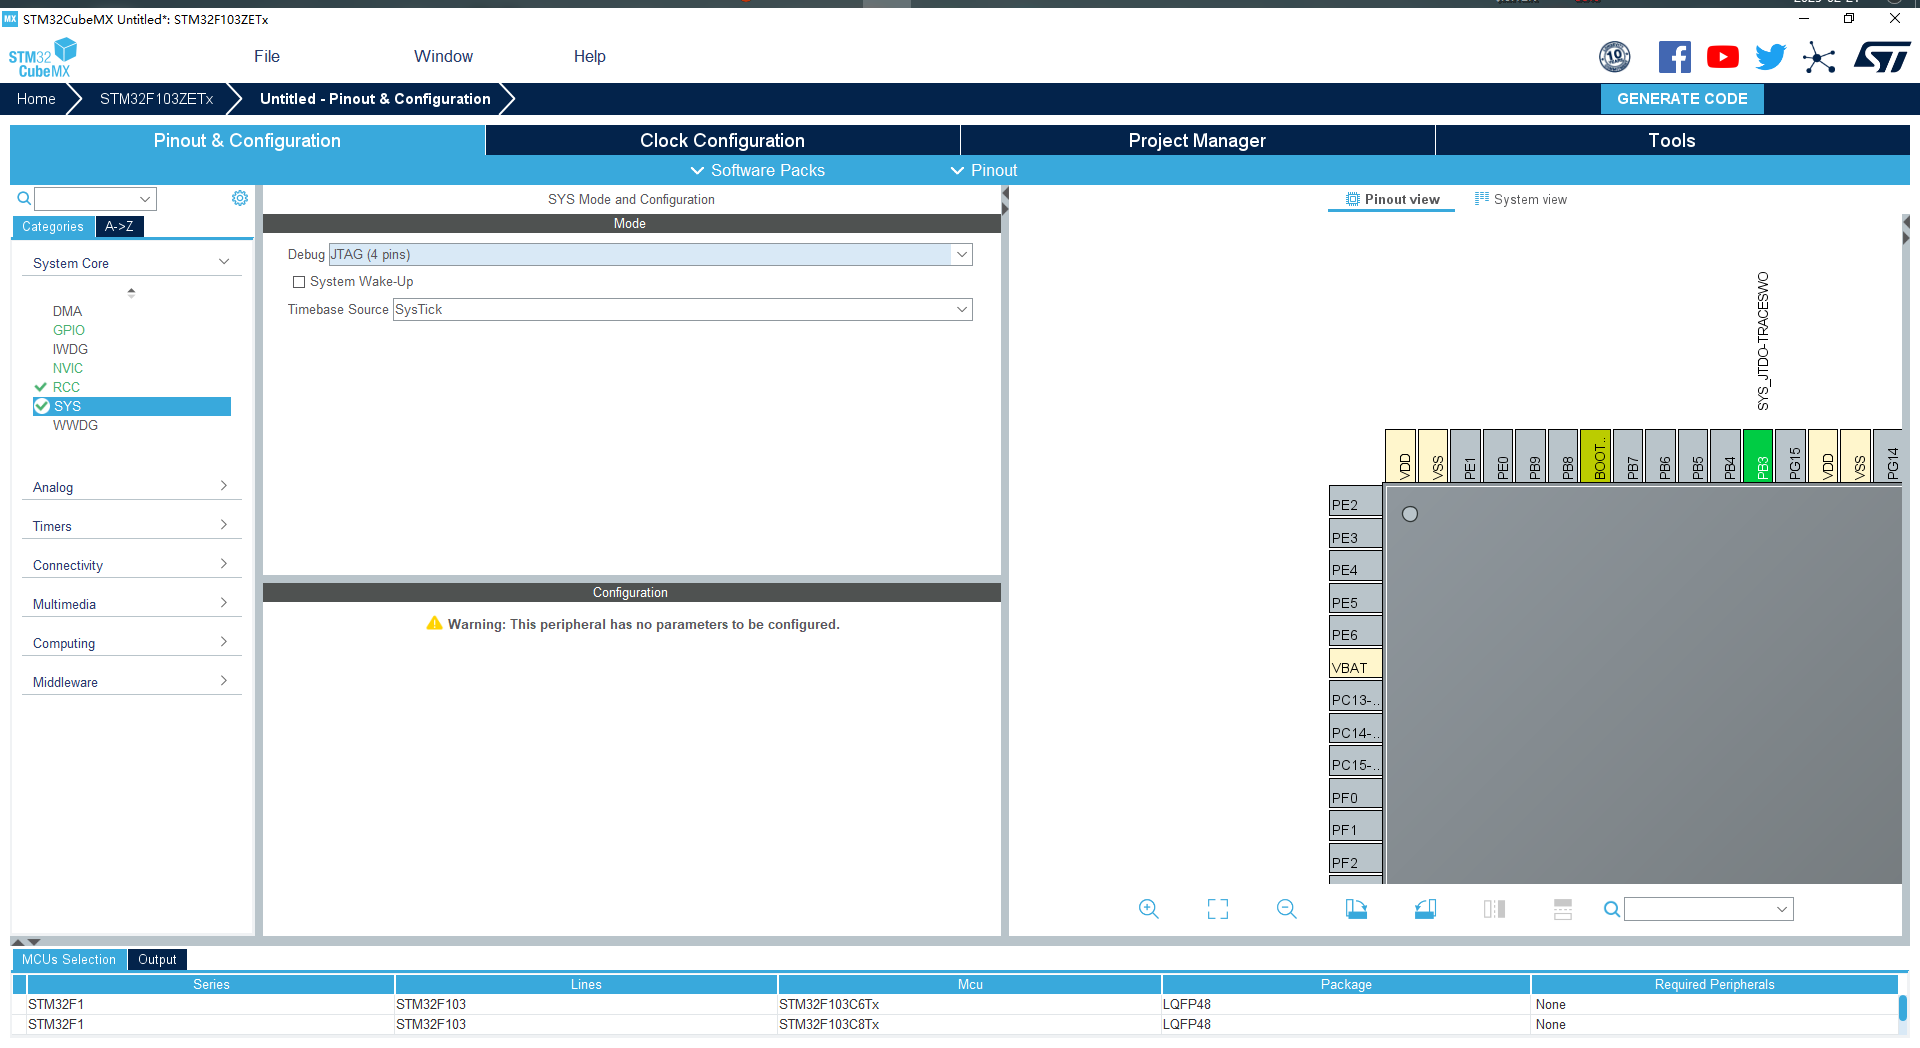Expand the Timers category

click(x=224, y=525)
